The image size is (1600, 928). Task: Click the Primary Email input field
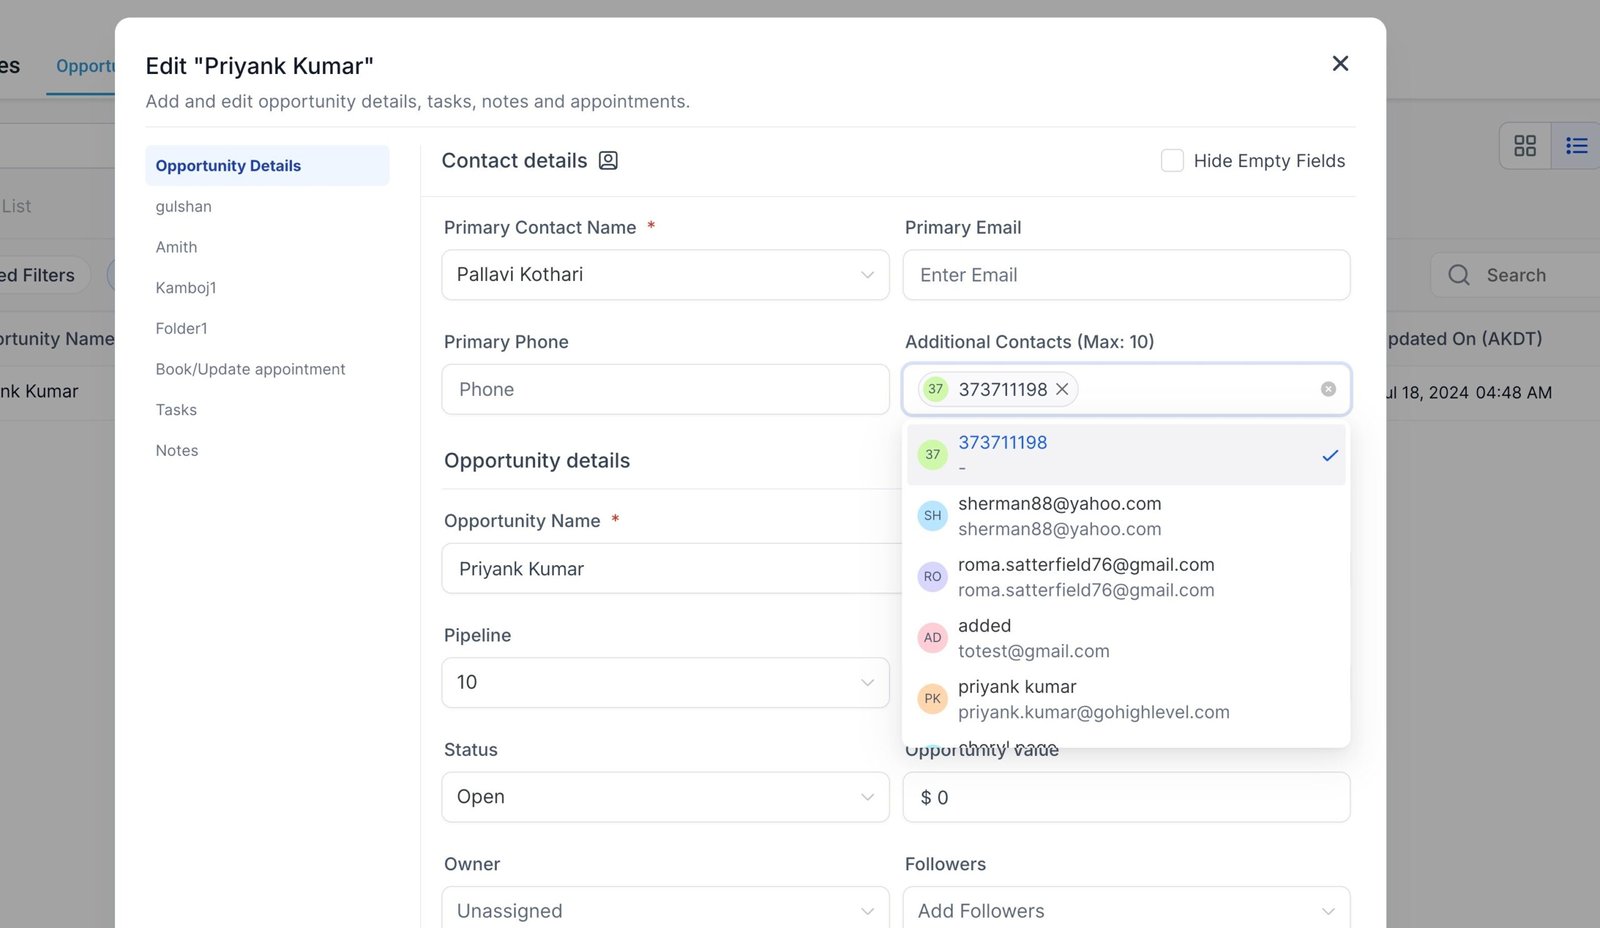click(1126, 275)
